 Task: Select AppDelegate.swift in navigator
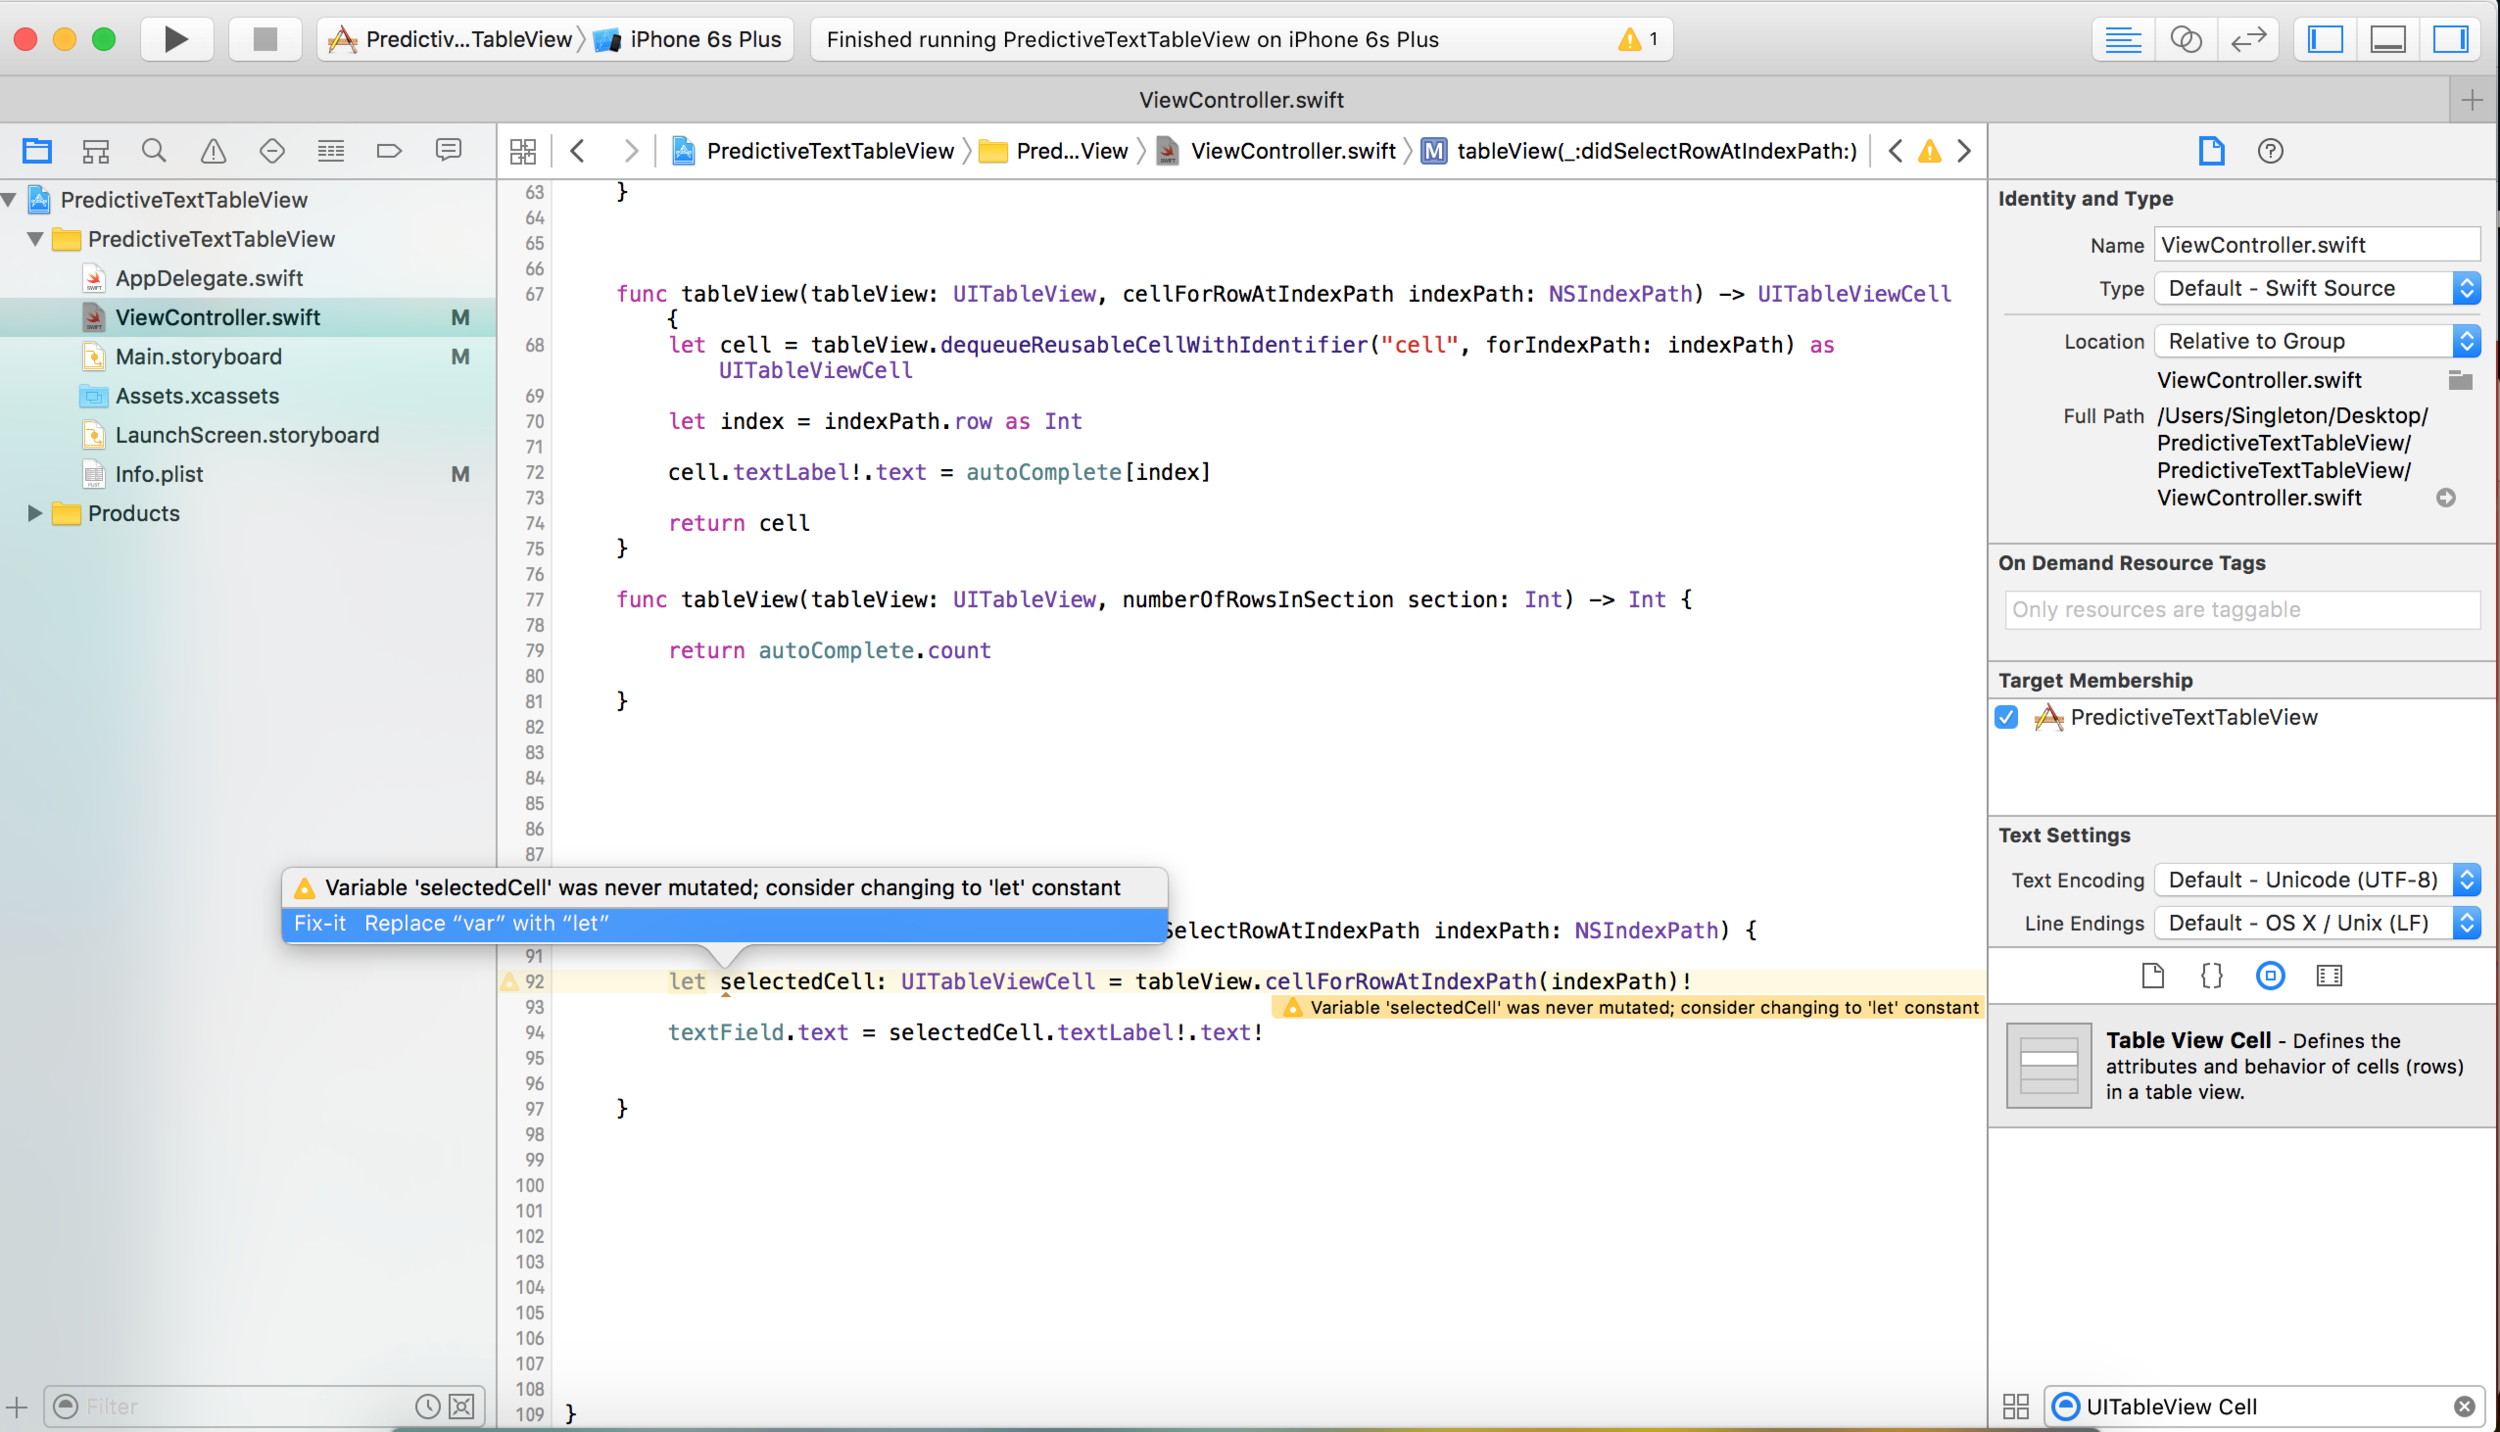[x=208, y=278]
